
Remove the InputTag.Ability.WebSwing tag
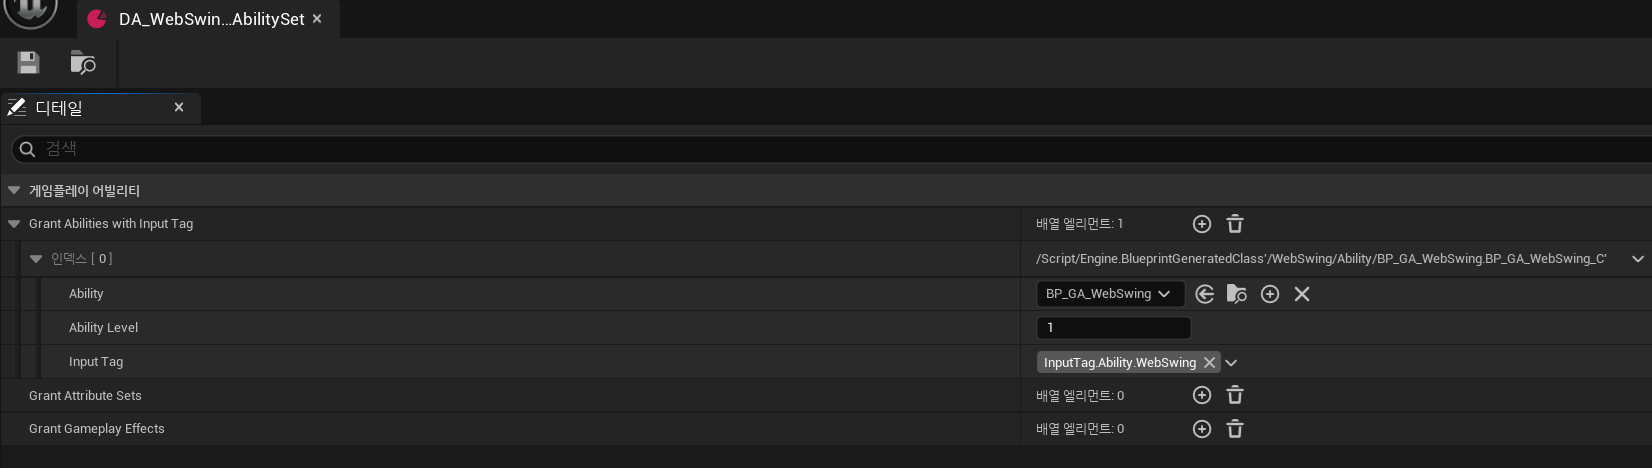1209,363
